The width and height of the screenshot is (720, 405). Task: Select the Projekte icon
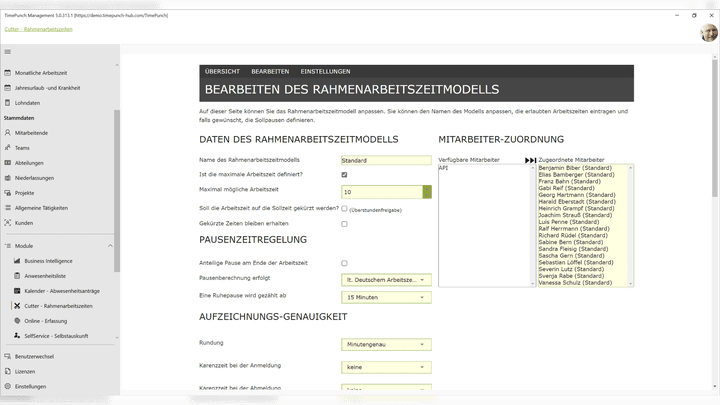pyautogui.click(x=7, y=193)
